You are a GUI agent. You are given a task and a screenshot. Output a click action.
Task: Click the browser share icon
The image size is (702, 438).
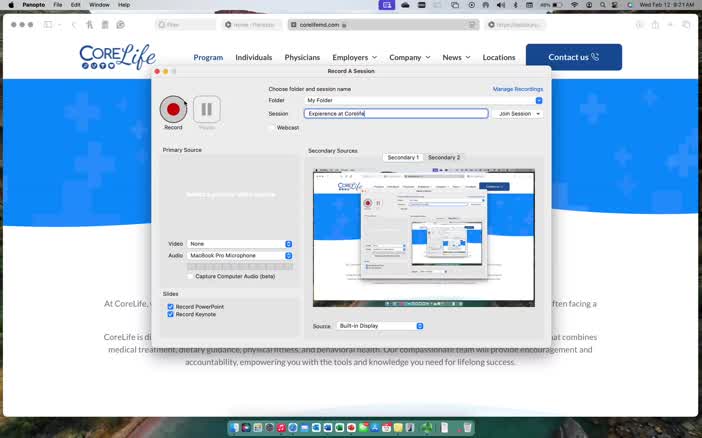tap(655, 25)
